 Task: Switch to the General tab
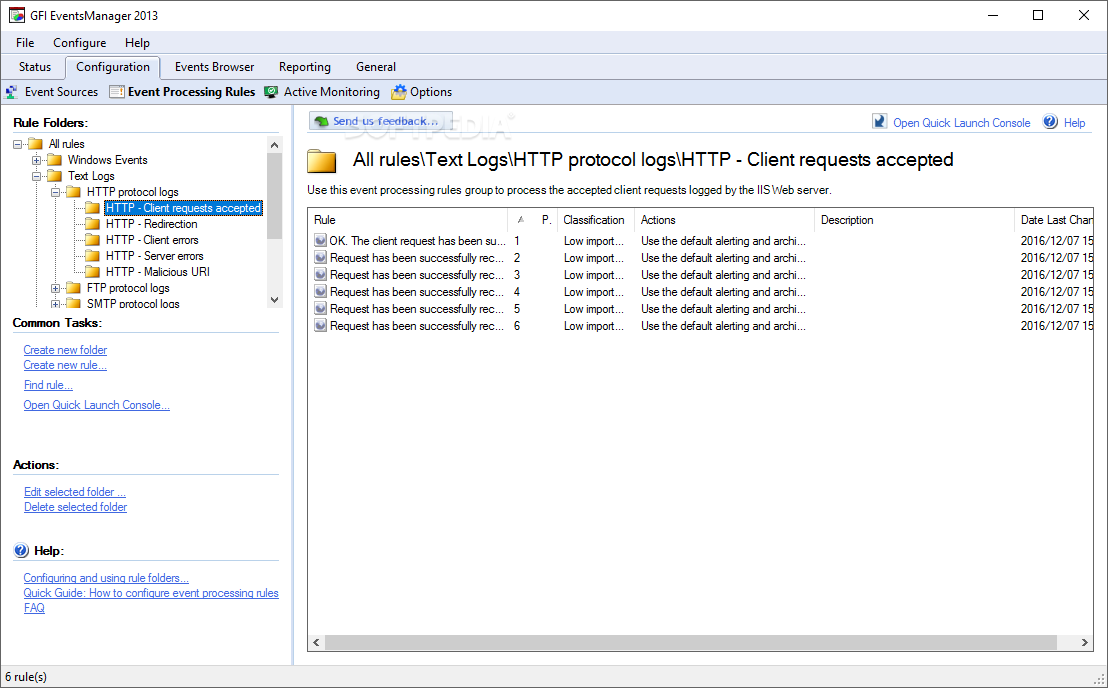point(376,67)
